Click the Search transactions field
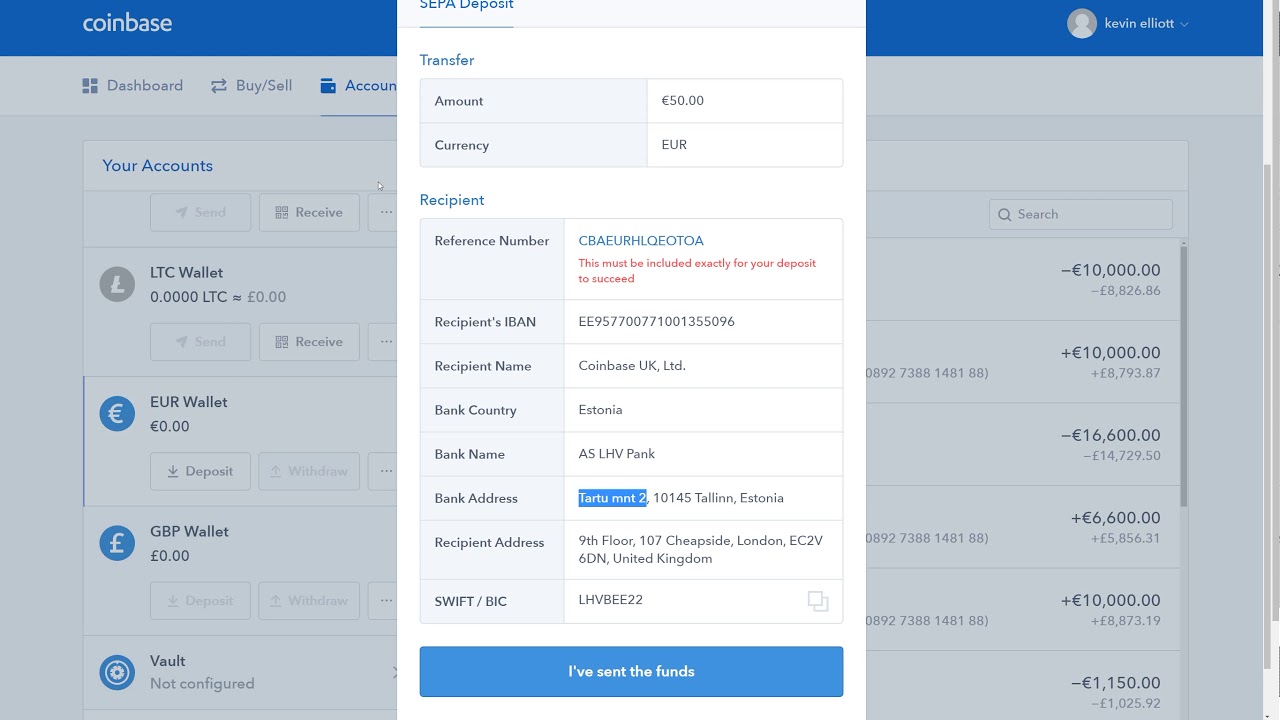Screen dimensions: 1280x720 pyautogui.click(x=1081, y=214)
